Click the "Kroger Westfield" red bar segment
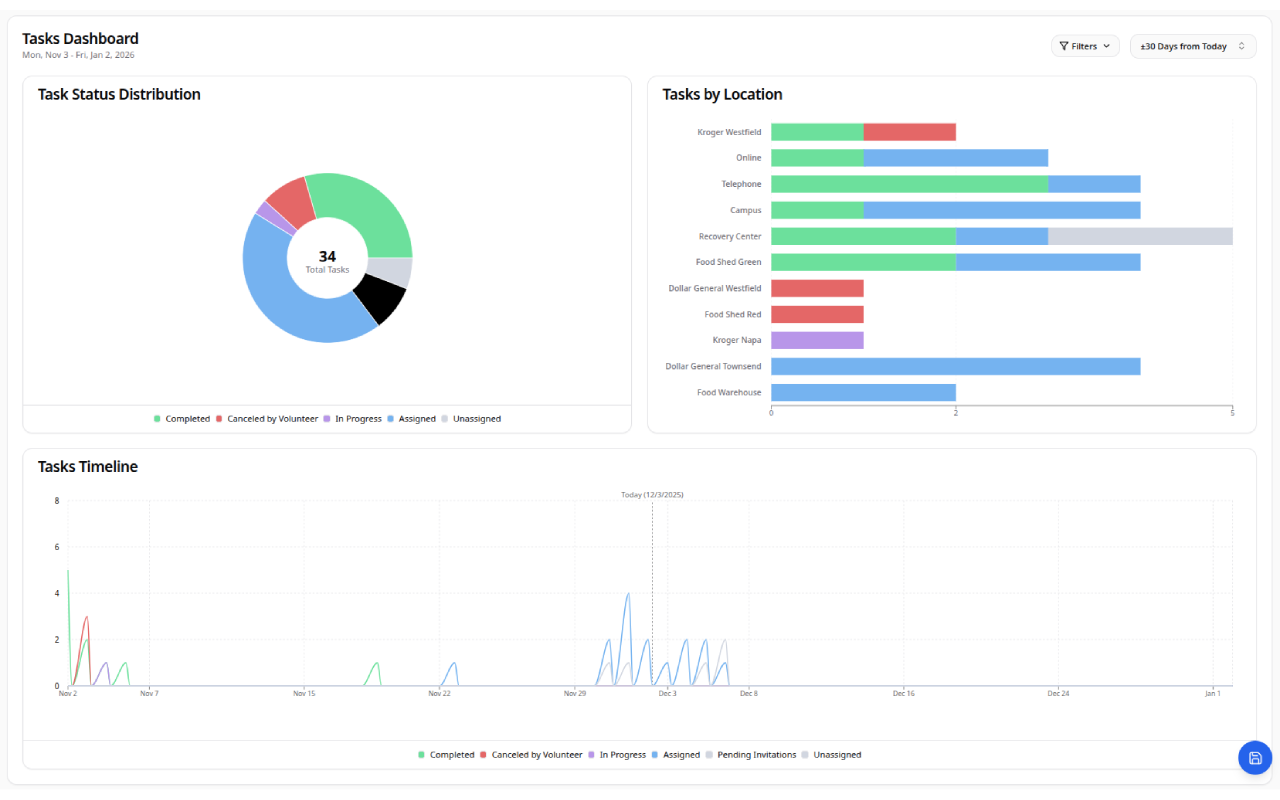The height and width of the screenshot is (800, 1280). [910, 131]
